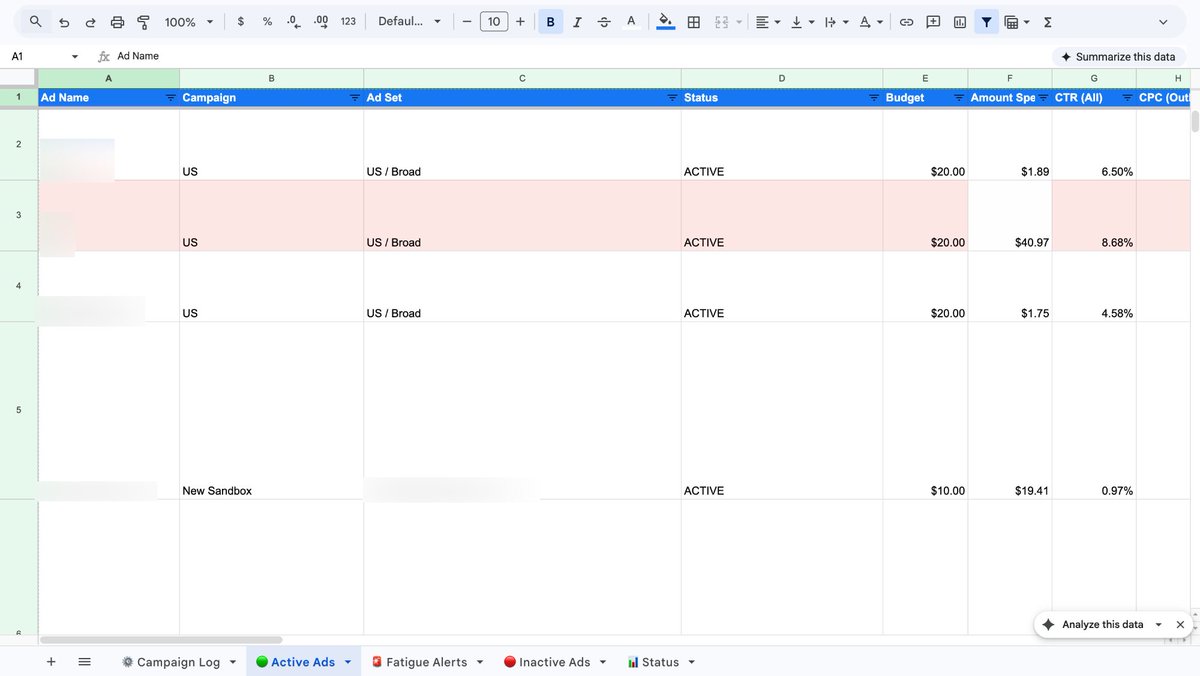Decrease decimal places icon
This screenshot has width=1200, height=676.
point(293,21)
